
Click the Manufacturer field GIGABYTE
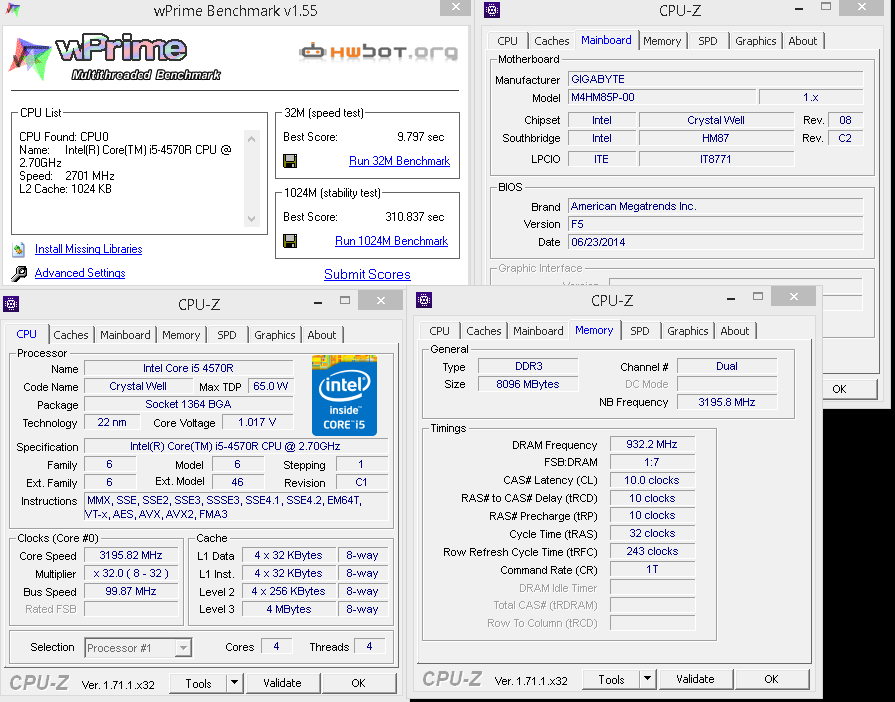pyautogui.click(x=715, y=79)
